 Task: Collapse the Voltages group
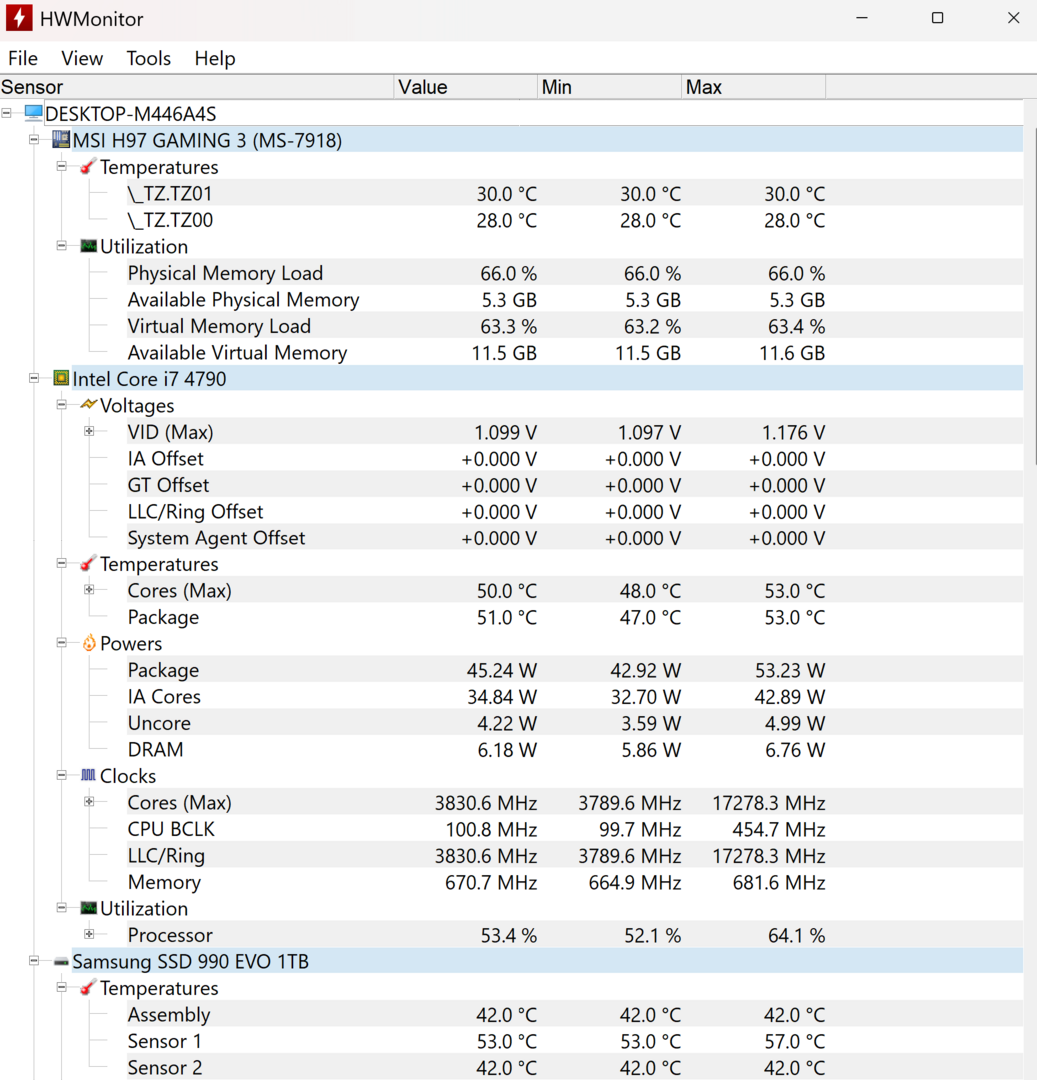(x=62, y=404)
